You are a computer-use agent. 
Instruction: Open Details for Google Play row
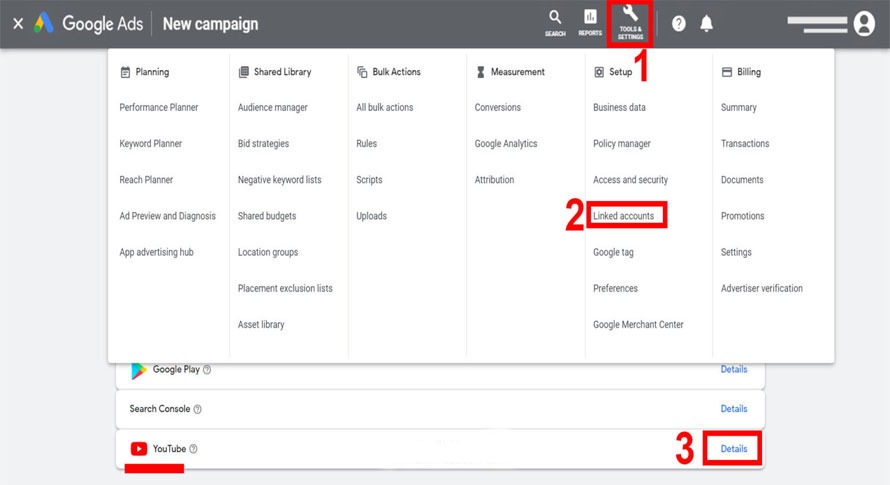click(734, 369)
